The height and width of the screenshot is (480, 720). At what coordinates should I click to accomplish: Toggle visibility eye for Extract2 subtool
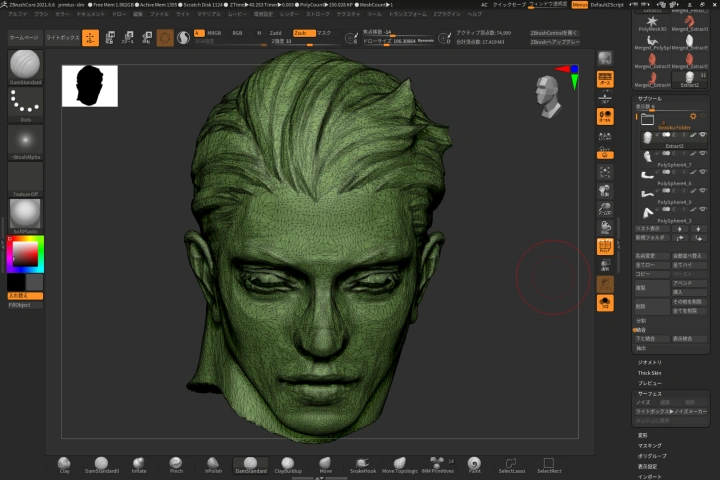(x=703, y=135)
